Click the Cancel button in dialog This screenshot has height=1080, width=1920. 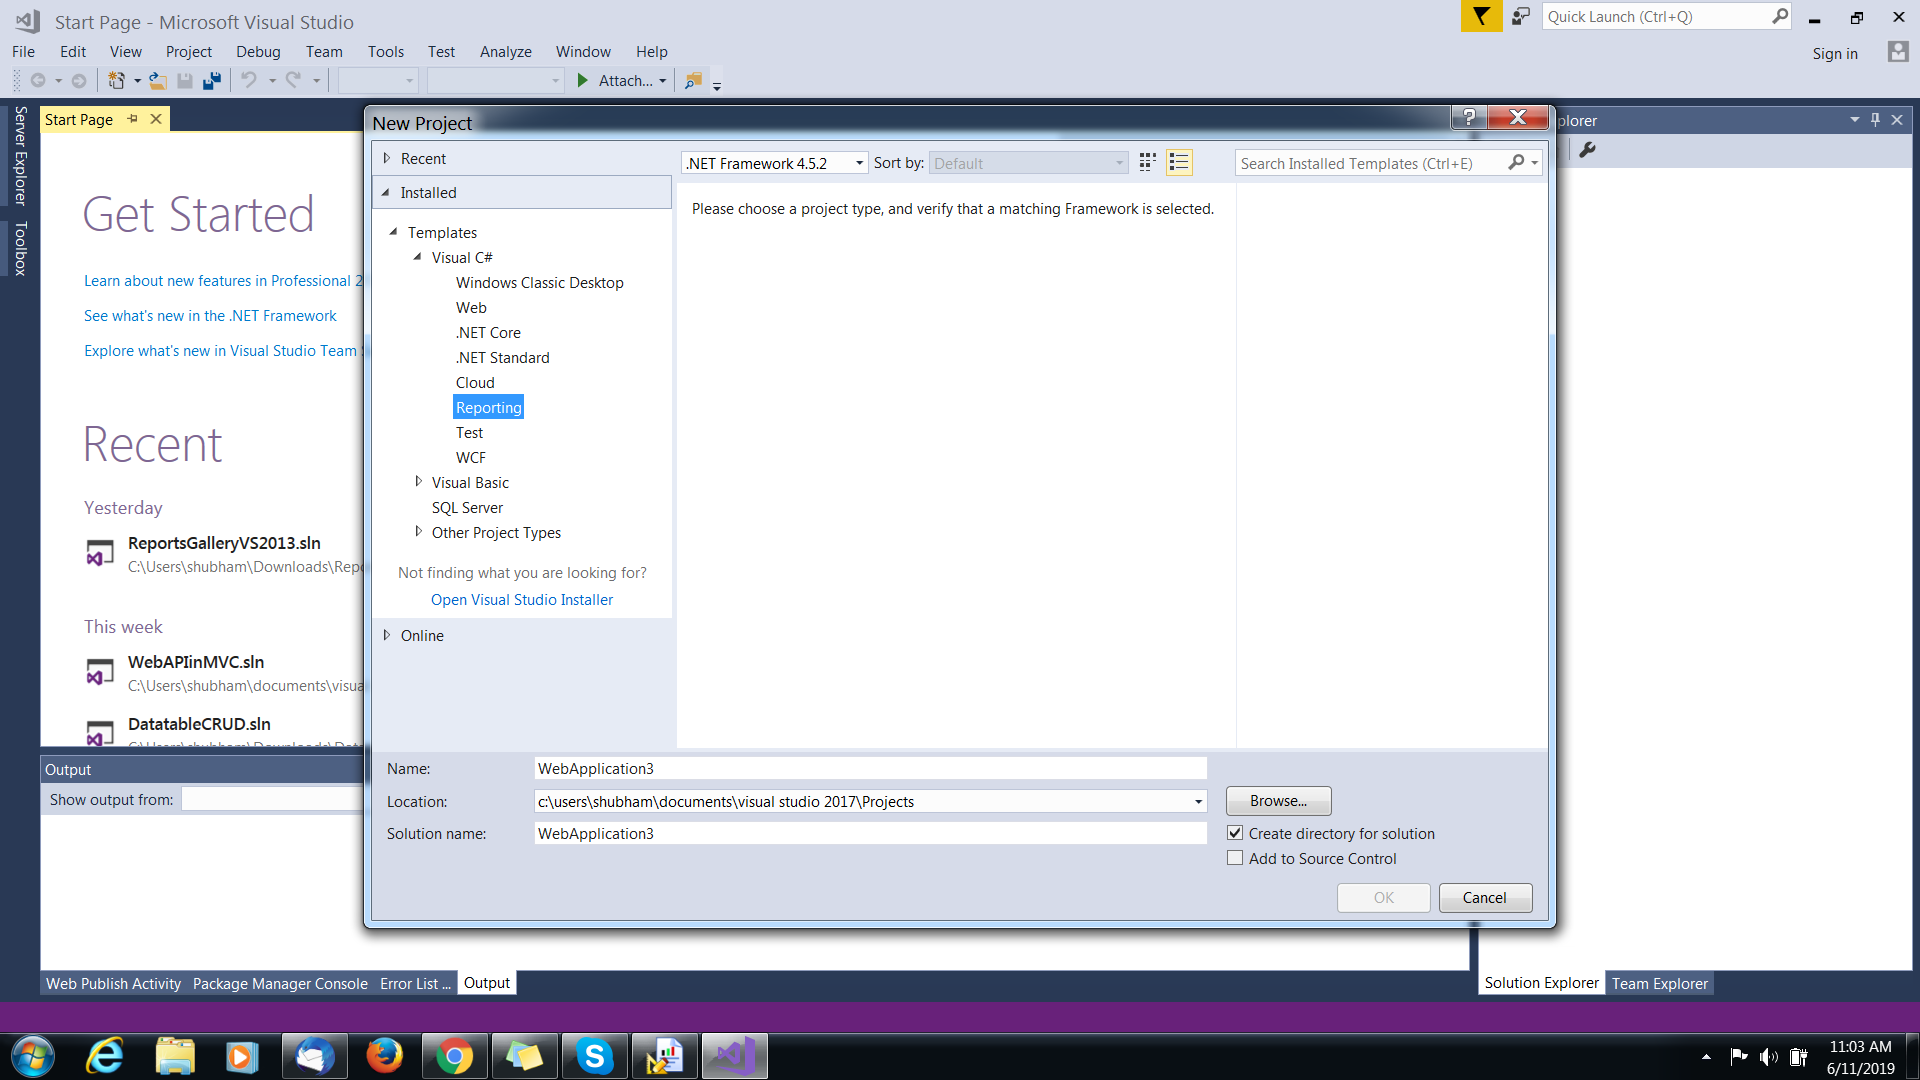click(x=1484, y=898)
